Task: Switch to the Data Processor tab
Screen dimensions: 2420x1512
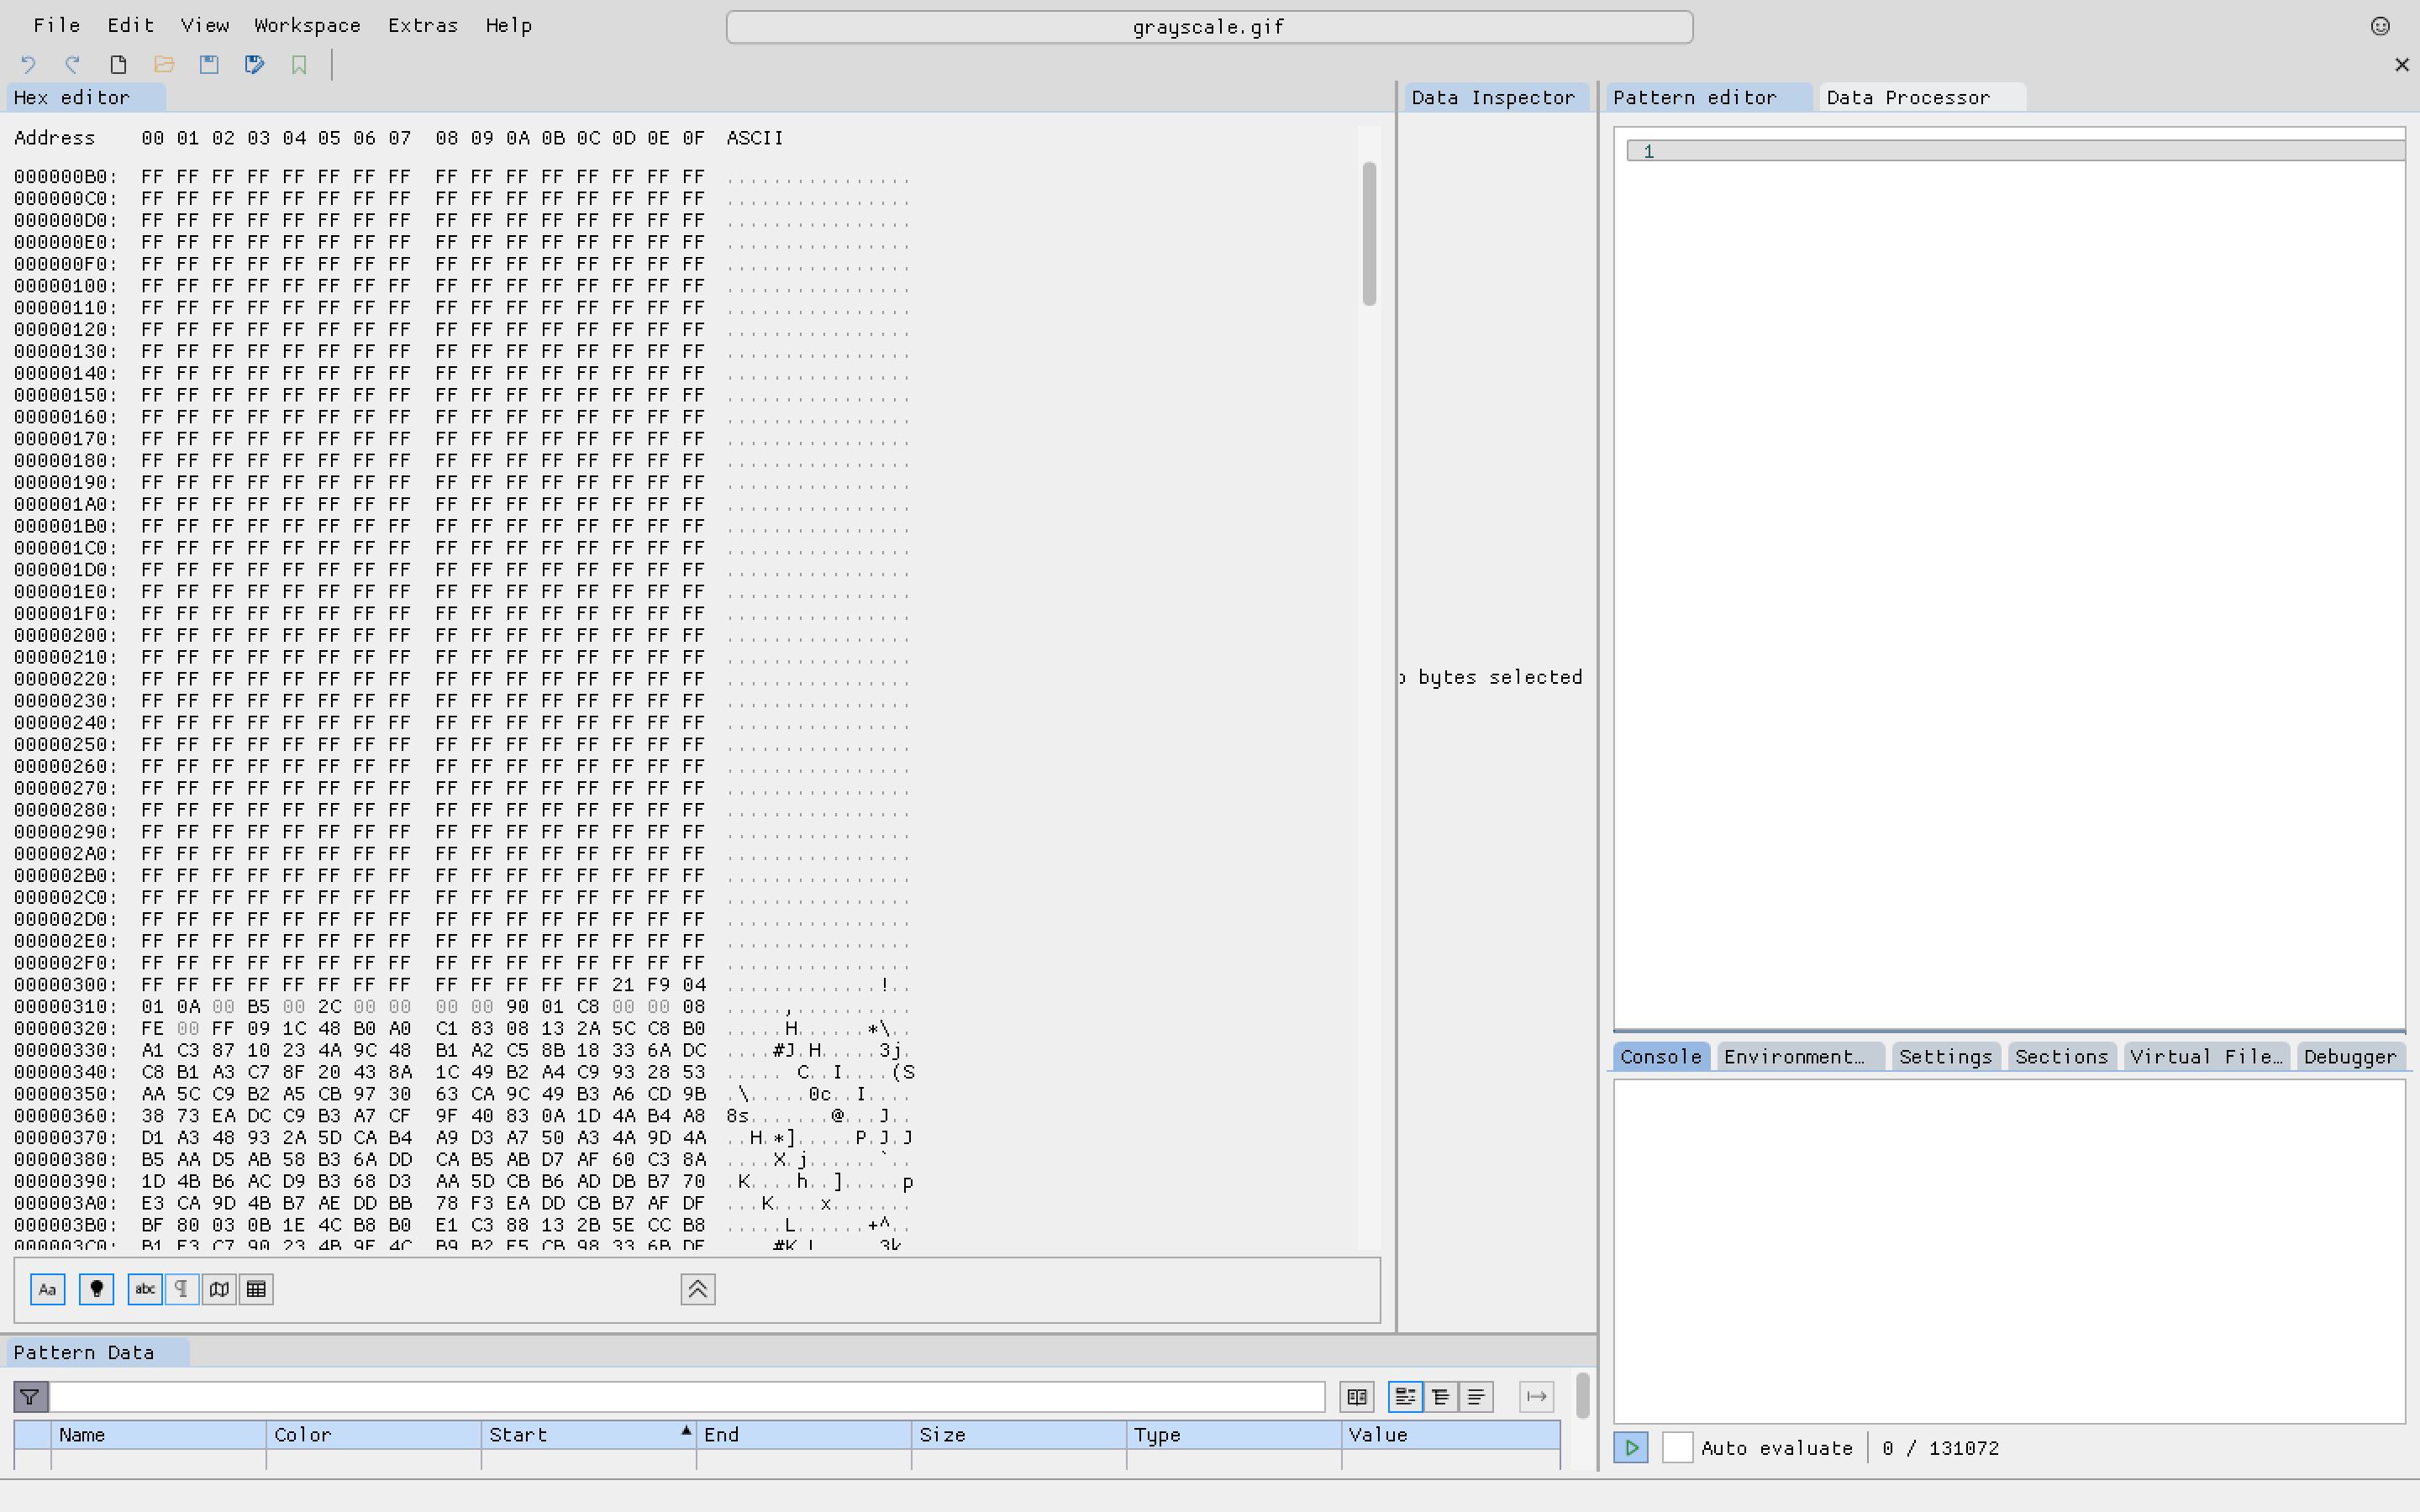Action: coord(1907,97)
